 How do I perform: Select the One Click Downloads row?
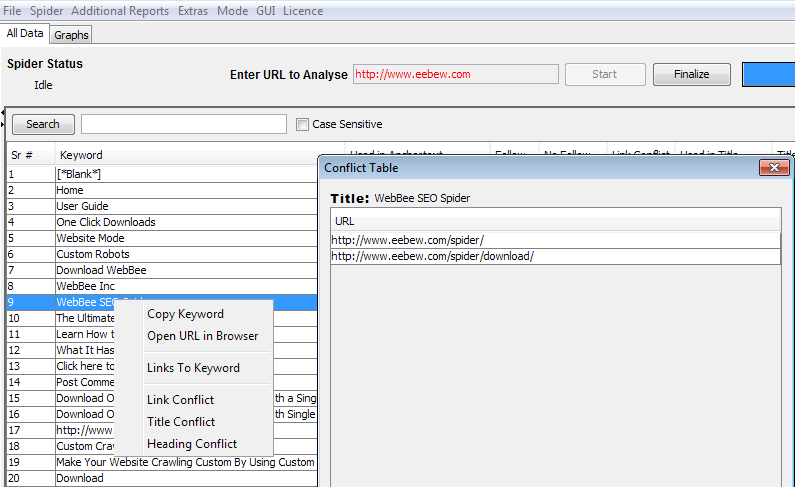coord(162,222)
